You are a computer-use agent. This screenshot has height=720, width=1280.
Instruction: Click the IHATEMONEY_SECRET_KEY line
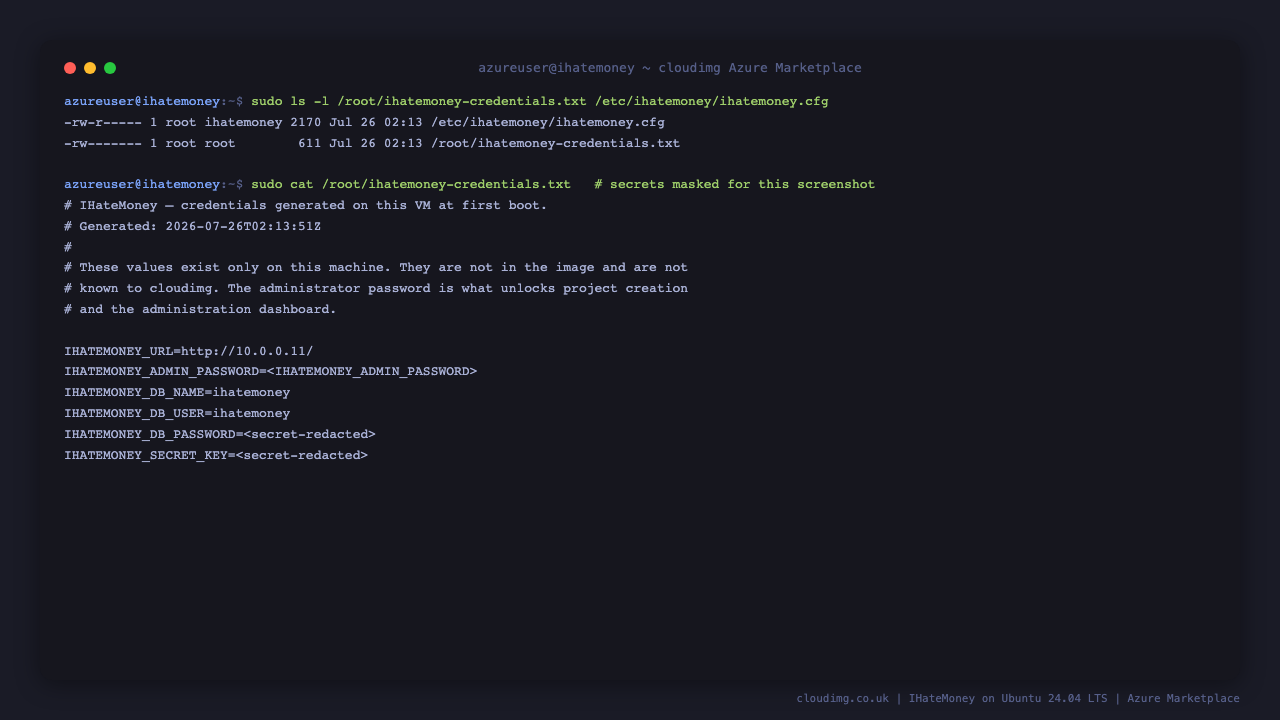tap(216, 455)
